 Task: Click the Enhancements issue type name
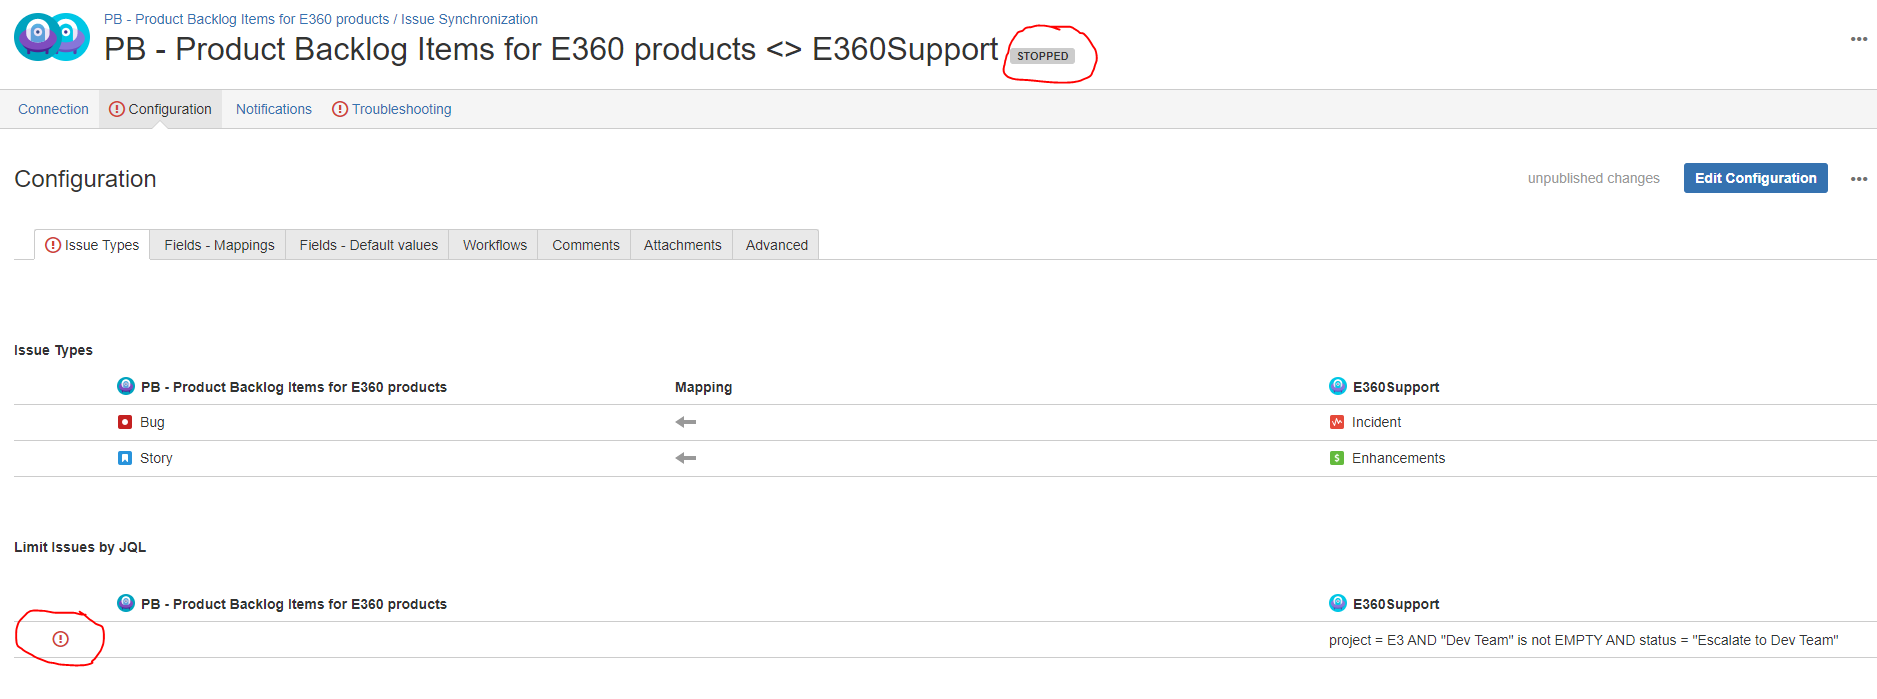(1398, 458)
